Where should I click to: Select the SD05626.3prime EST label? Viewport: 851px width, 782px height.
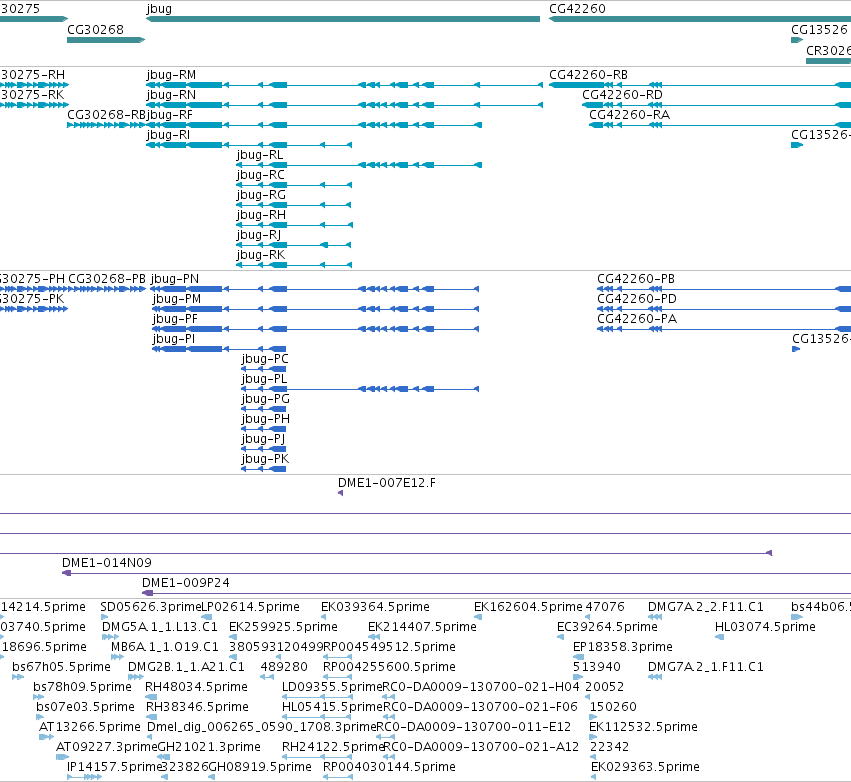point(150,607)
